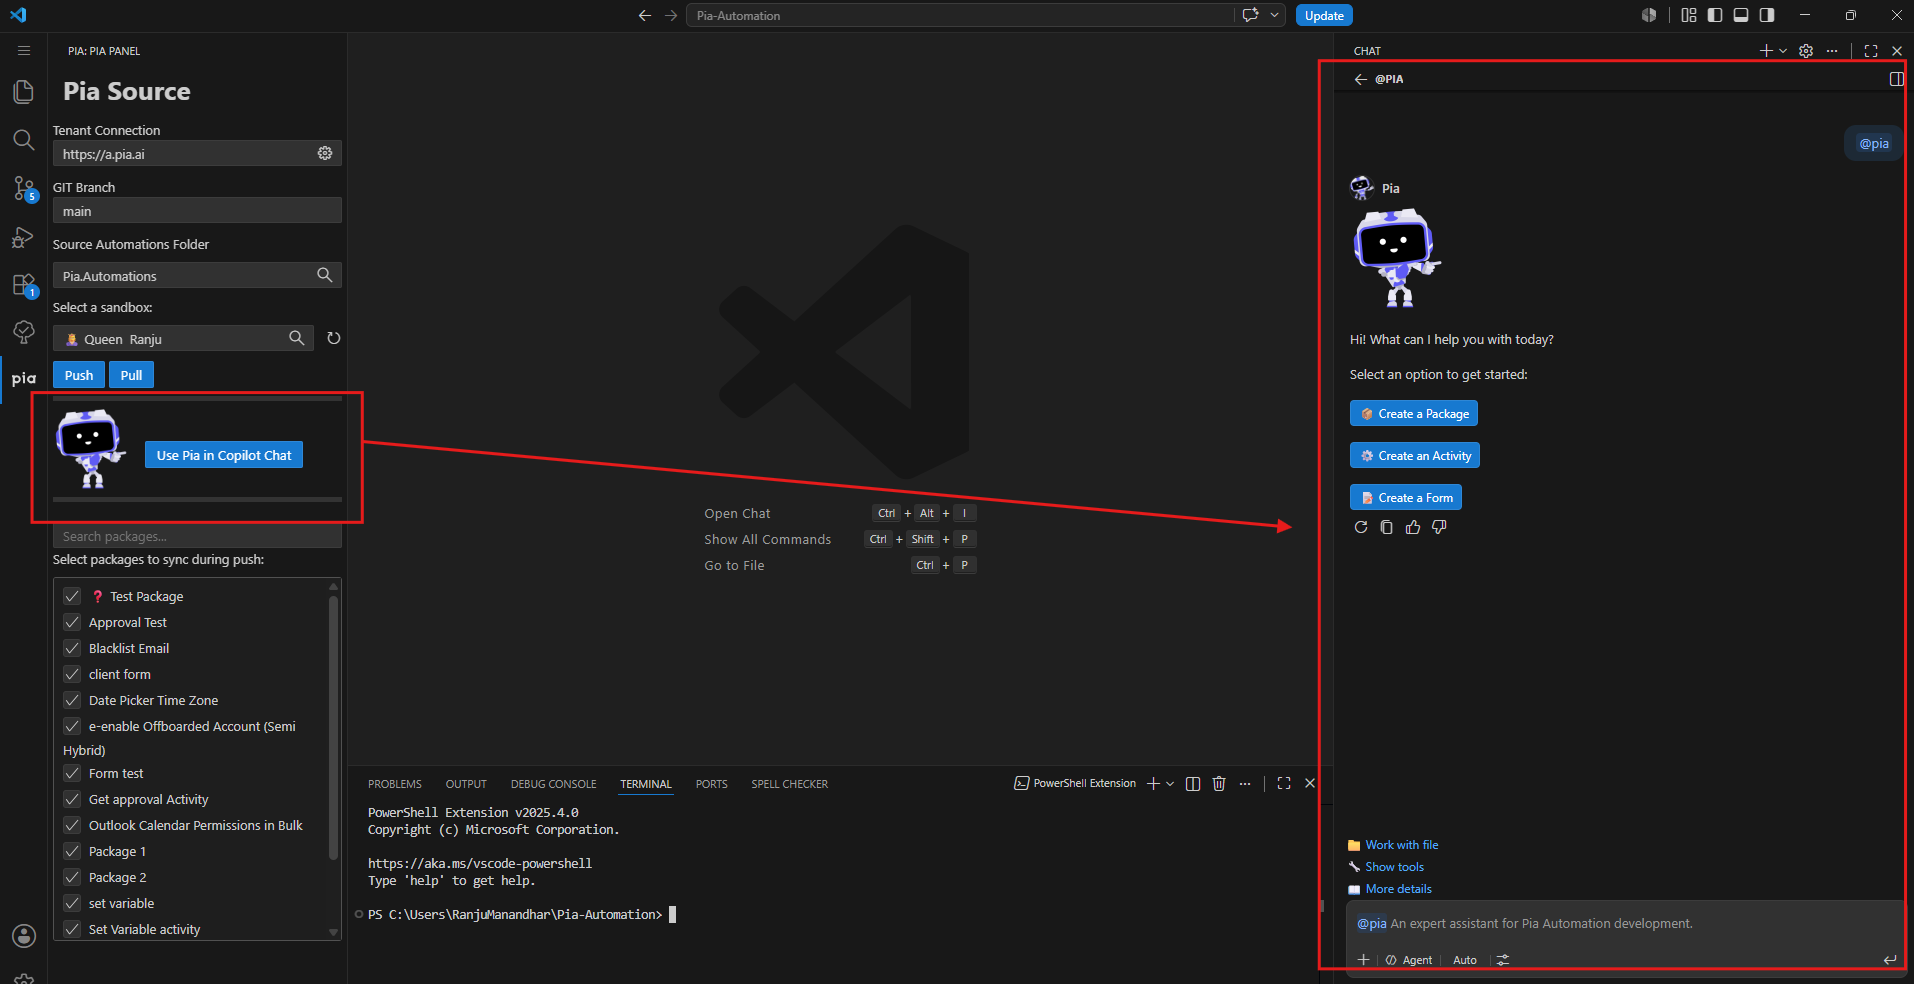Switch to the Output tab
This screenshot has height=984, width=1914.
tap(466, 784)
